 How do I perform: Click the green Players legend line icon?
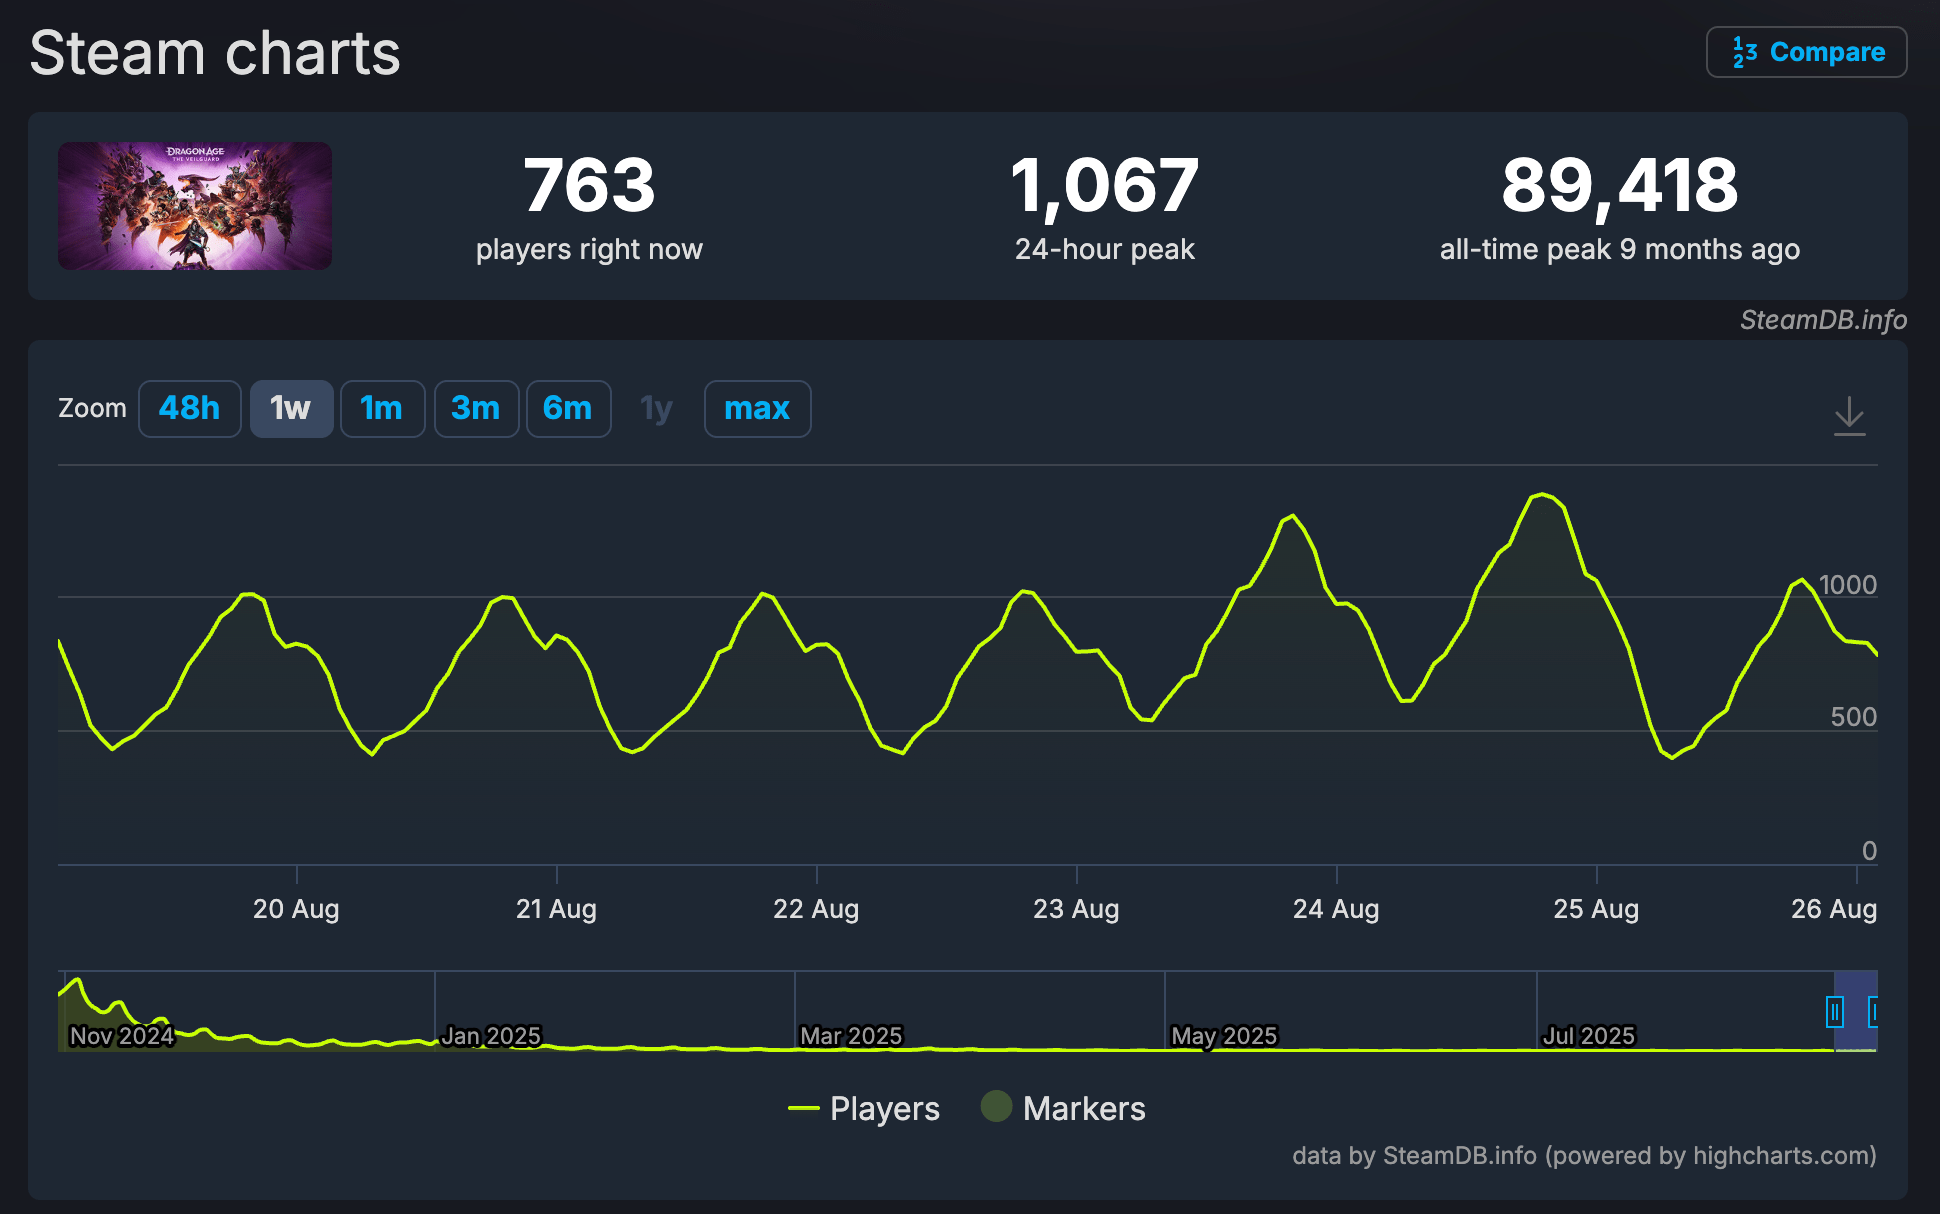tap(805, 1108)
